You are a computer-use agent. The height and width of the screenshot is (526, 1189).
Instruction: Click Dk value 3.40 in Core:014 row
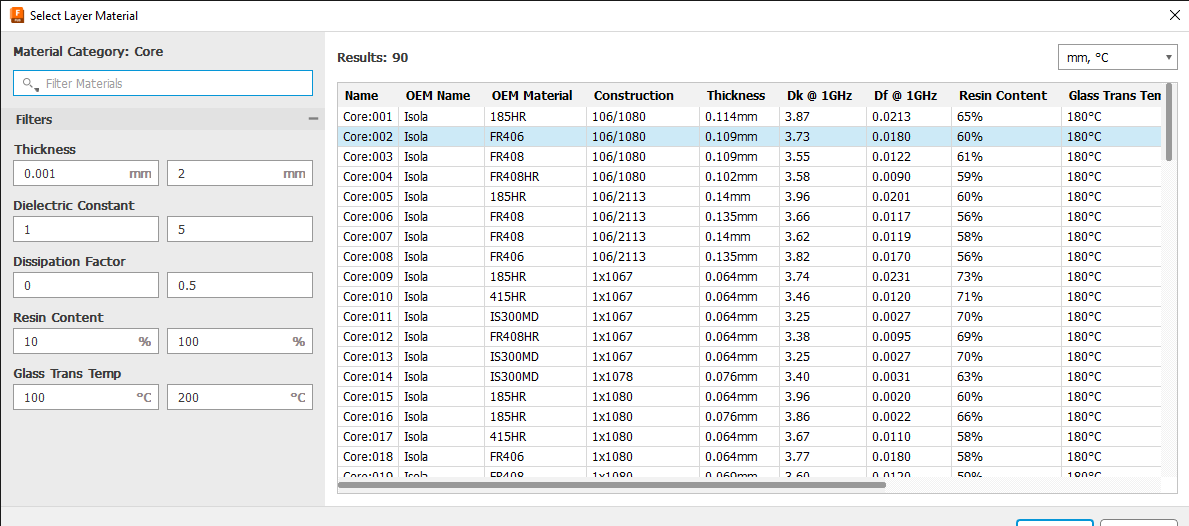(797, 377)
